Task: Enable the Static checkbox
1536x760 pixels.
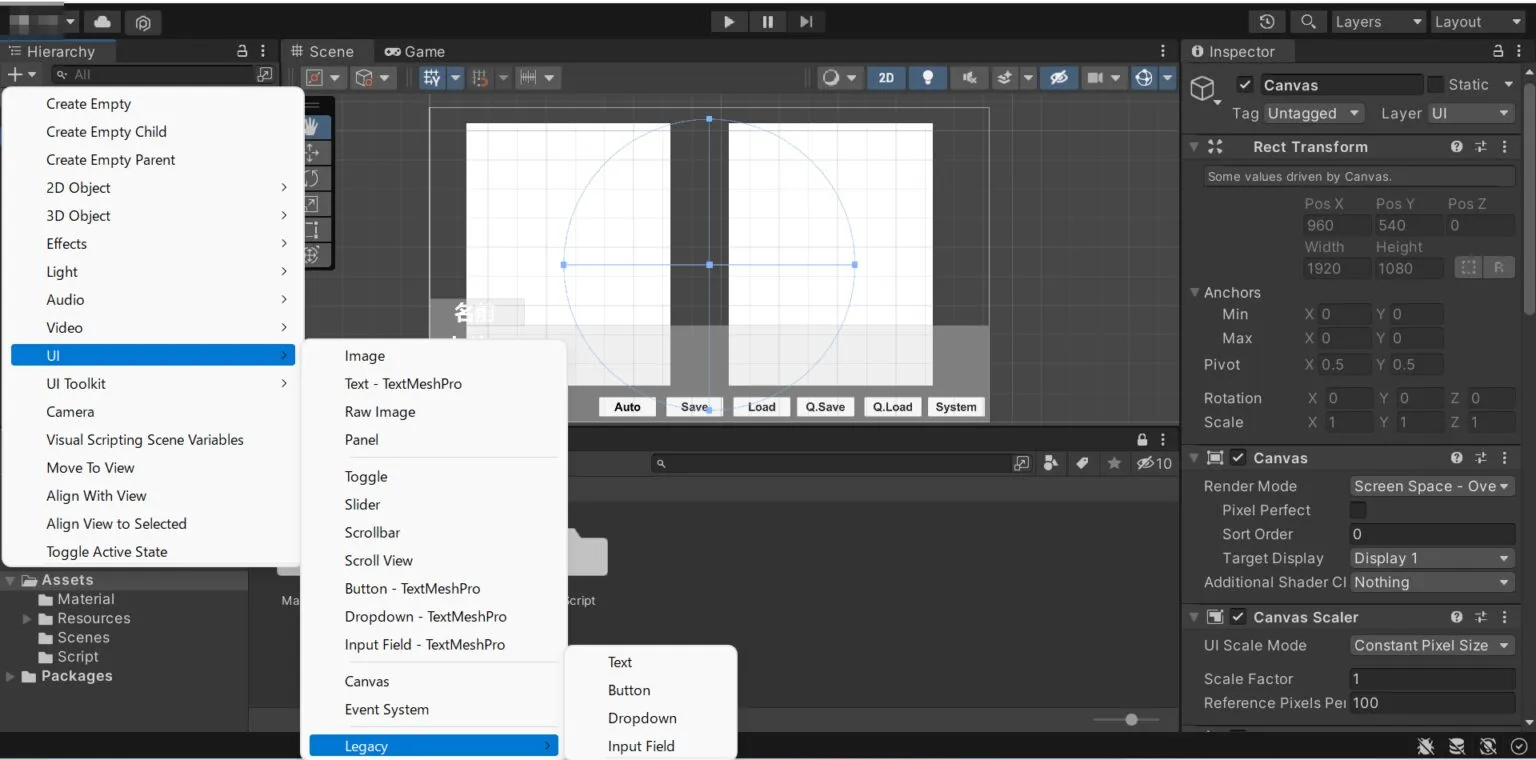Action: [1435, 85]
